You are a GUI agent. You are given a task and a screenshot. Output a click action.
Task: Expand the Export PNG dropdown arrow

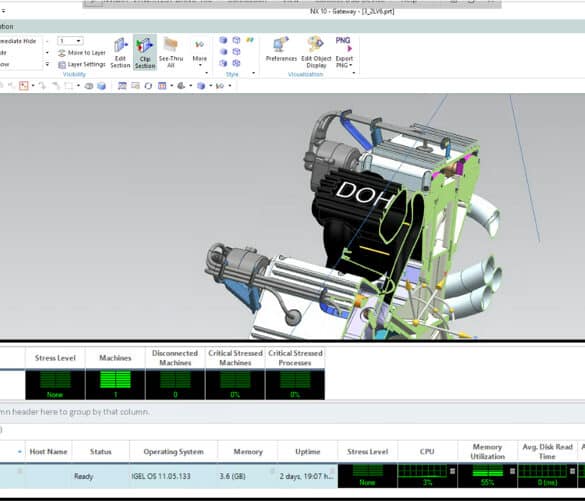coord(351,65)
